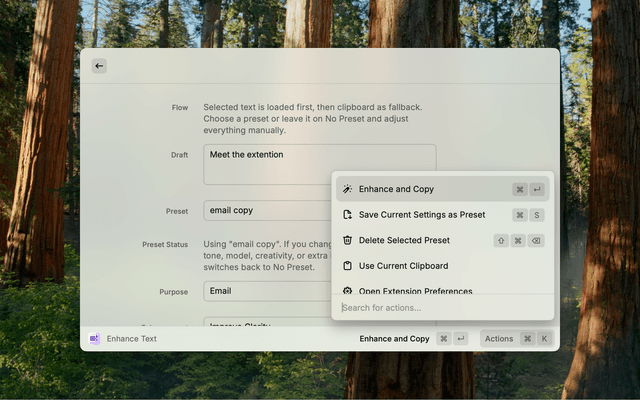The height and width of the screenshot is (400, 640).
Task: Open the Preset dropdown showing email copy
Action: click(267, 211)
